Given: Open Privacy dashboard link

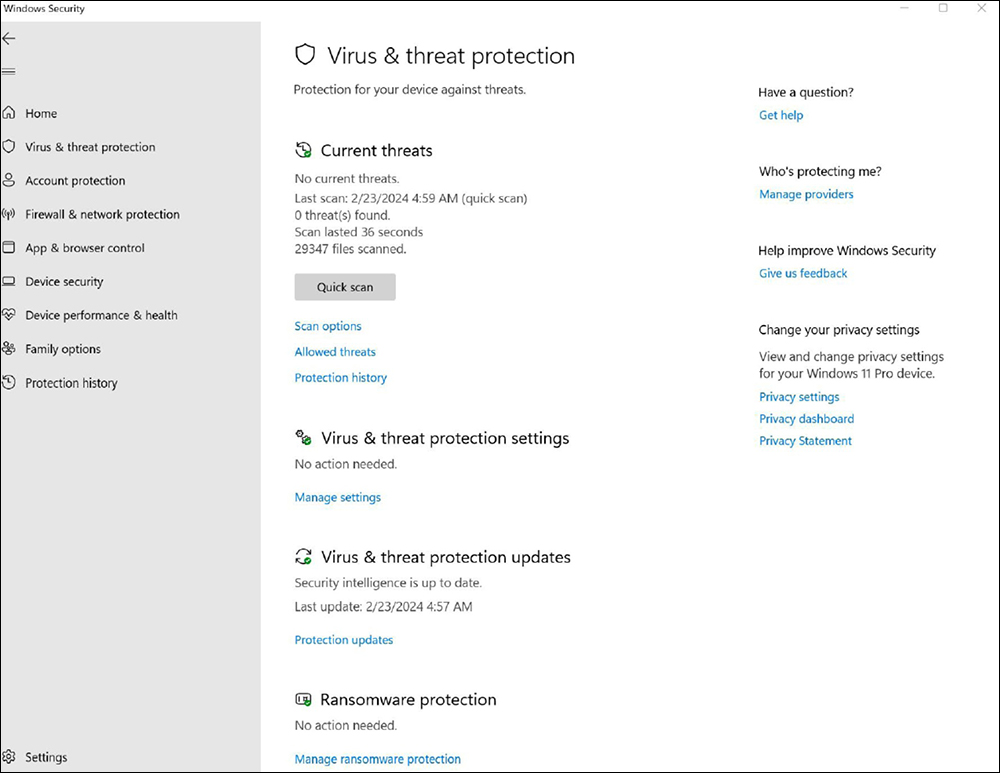Looking at the screenshot, I should 806,419.
